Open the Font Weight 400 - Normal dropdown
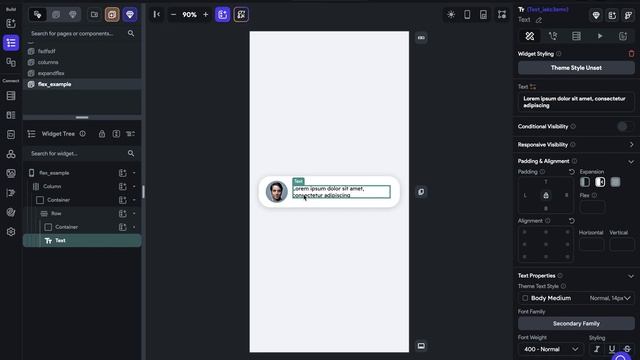This screenshot has width=640, height=360. [551, 349]
